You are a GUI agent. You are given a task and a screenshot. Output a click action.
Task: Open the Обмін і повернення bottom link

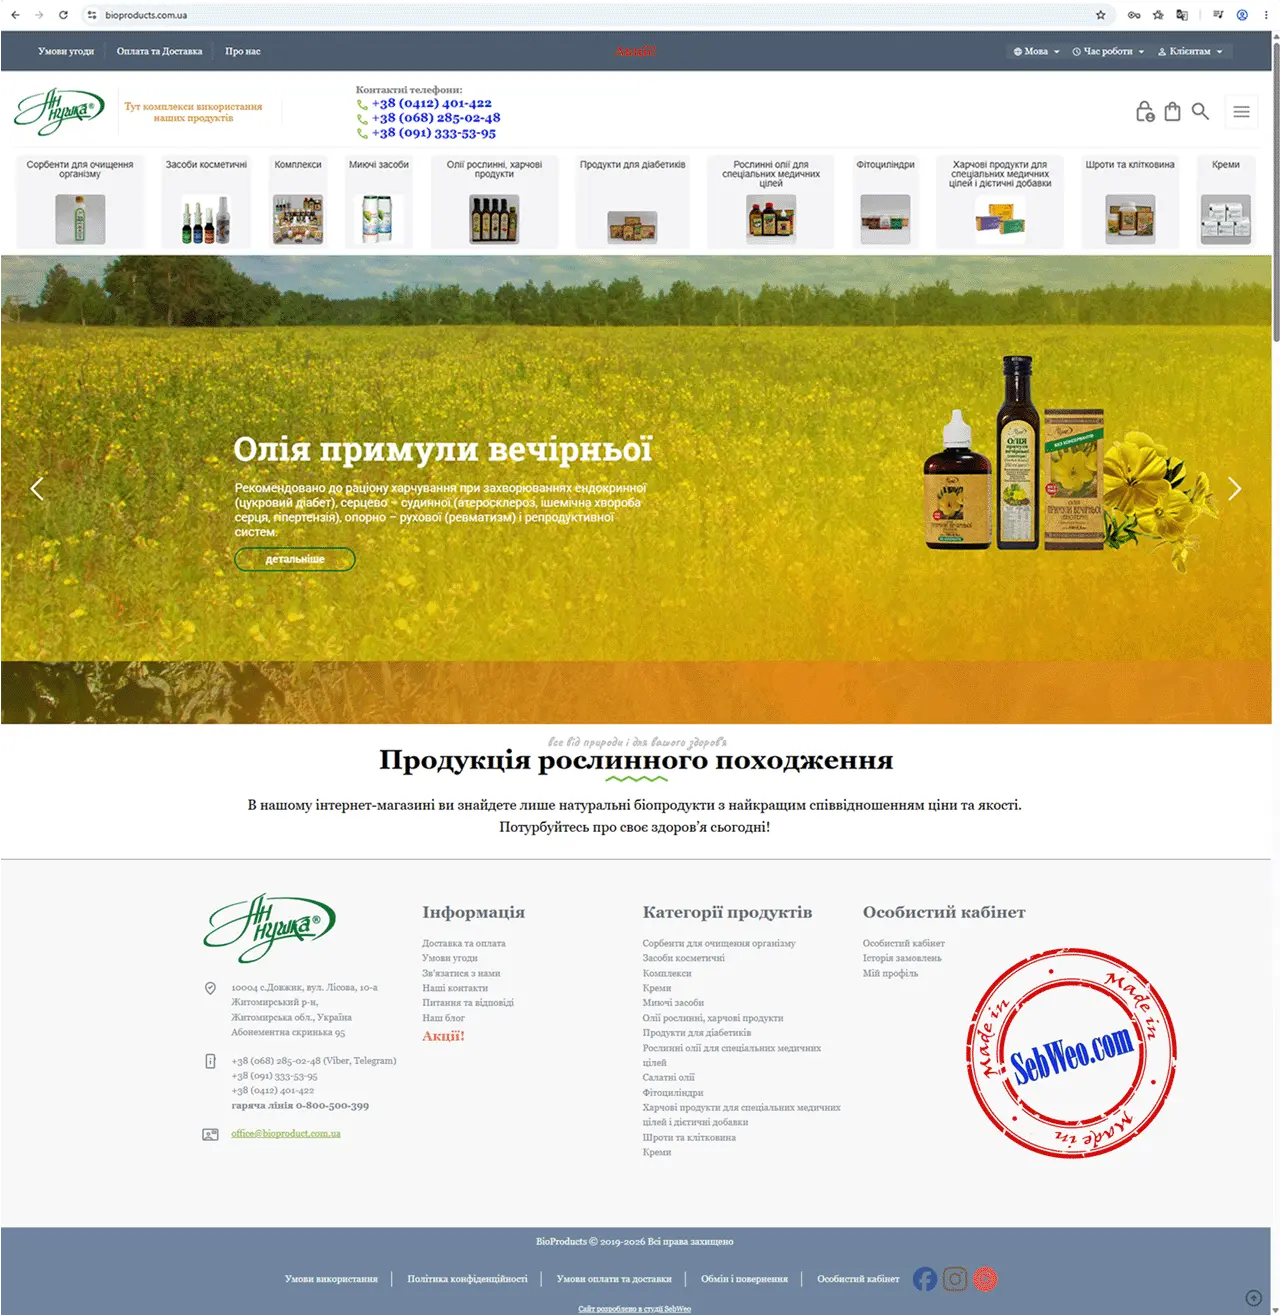coord(744,1279)
